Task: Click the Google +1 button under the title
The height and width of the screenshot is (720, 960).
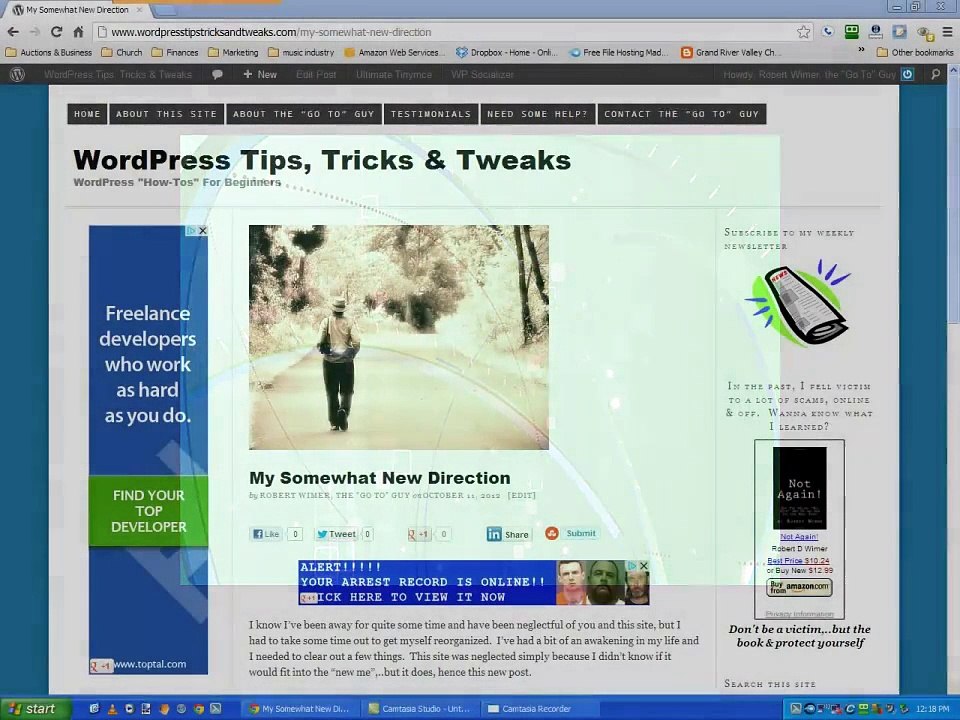Action: click(418, 534)
